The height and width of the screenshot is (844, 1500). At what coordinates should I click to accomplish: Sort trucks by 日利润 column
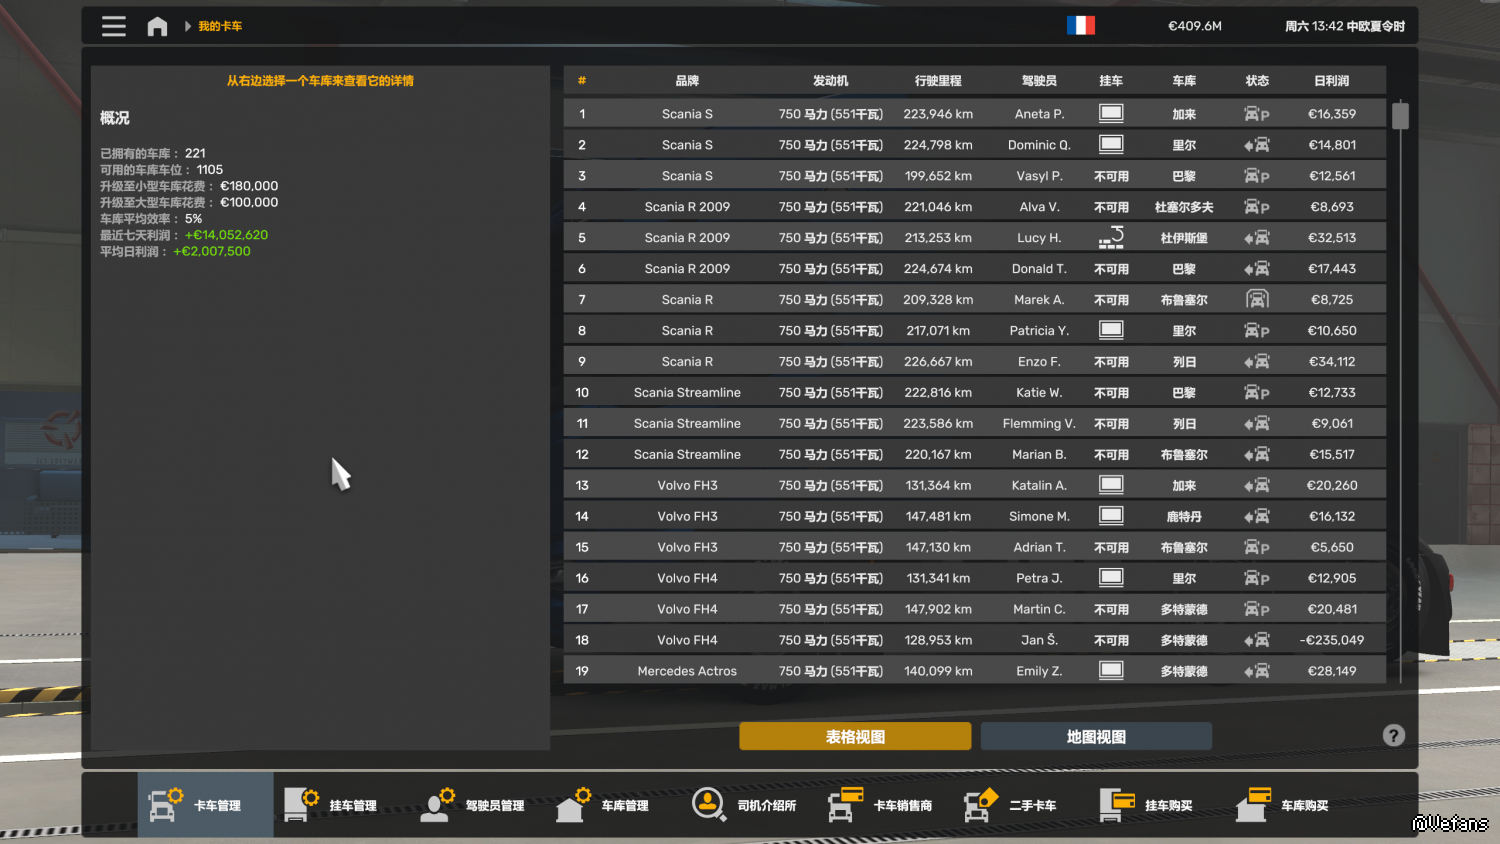[x=1332, y=81]
